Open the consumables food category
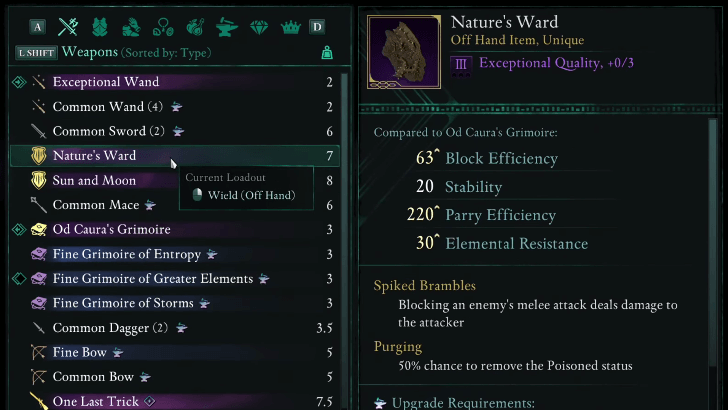 (x=195, y=26)
